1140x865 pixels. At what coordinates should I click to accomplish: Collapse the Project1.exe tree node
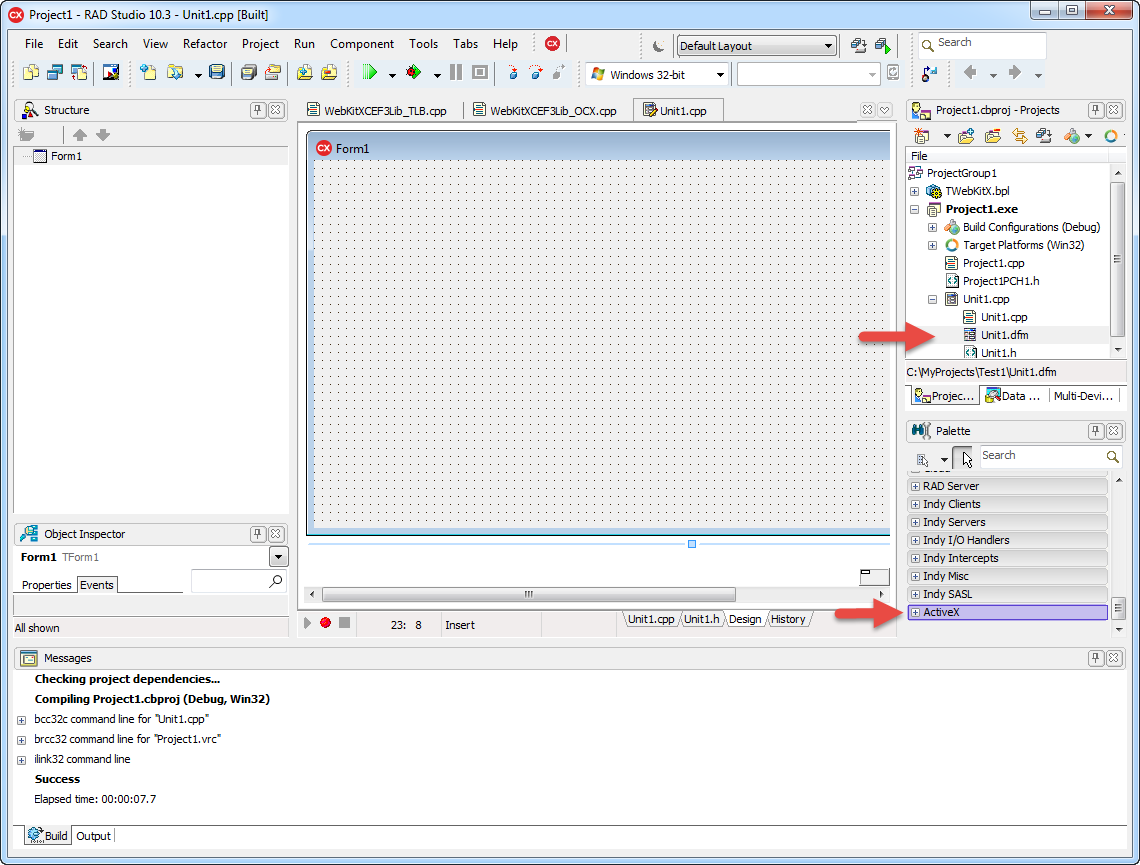(x=915, y=209)
